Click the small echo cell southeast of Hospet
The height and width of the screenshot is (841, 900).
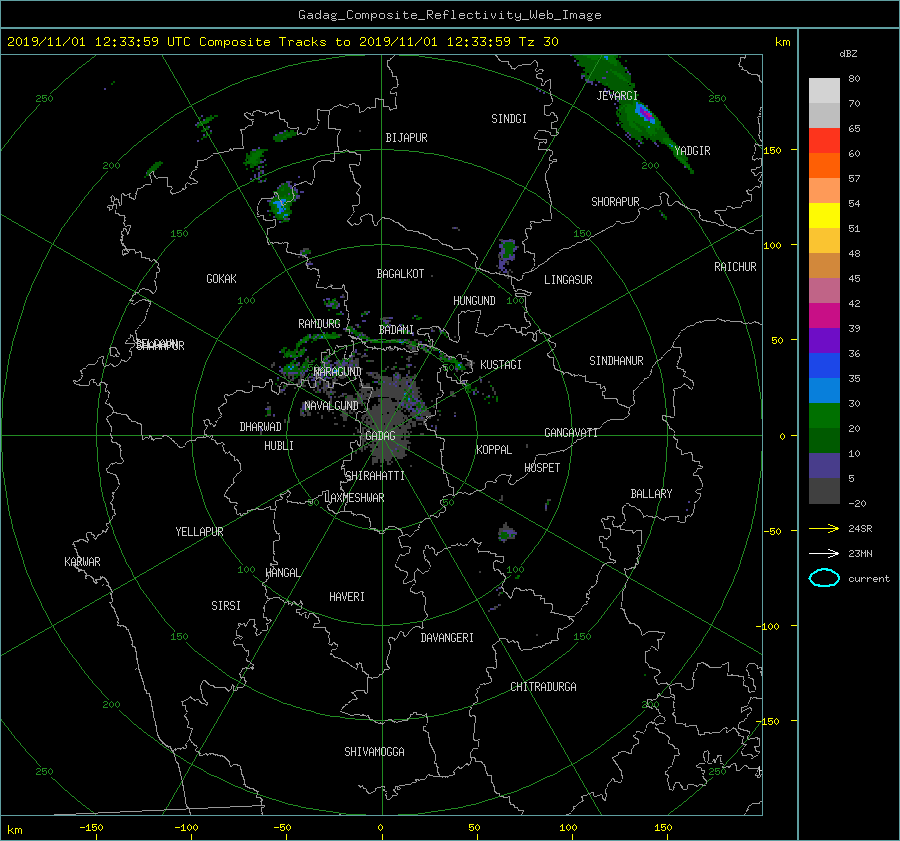pos(506,533)
